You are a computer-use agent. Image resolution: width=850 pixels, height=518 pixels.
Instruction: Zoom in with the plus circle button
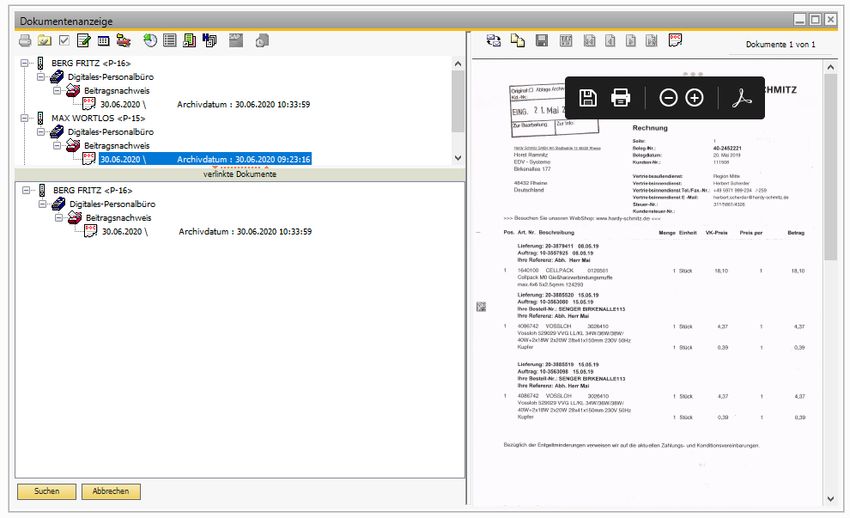coord(694,98)
